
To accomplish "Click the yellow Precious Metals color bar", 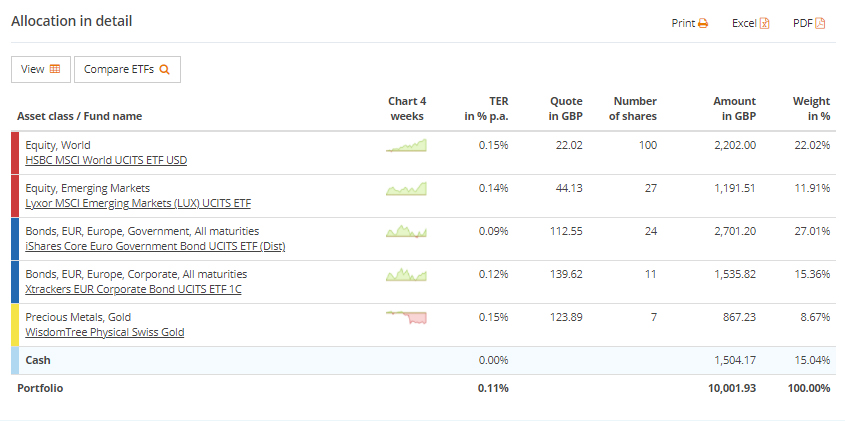I will click(x=15, y=325).
